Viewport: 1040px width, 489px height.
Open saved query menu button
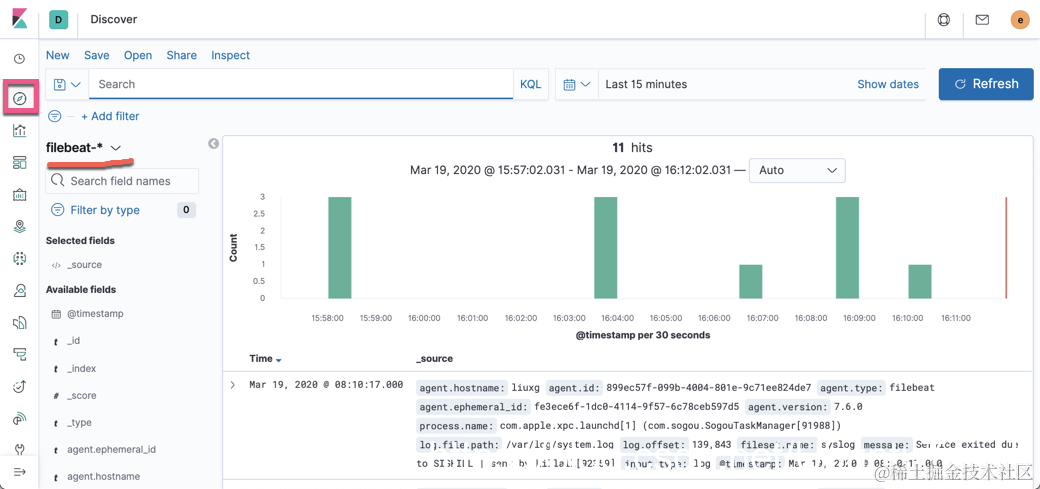tap(67, 84)
